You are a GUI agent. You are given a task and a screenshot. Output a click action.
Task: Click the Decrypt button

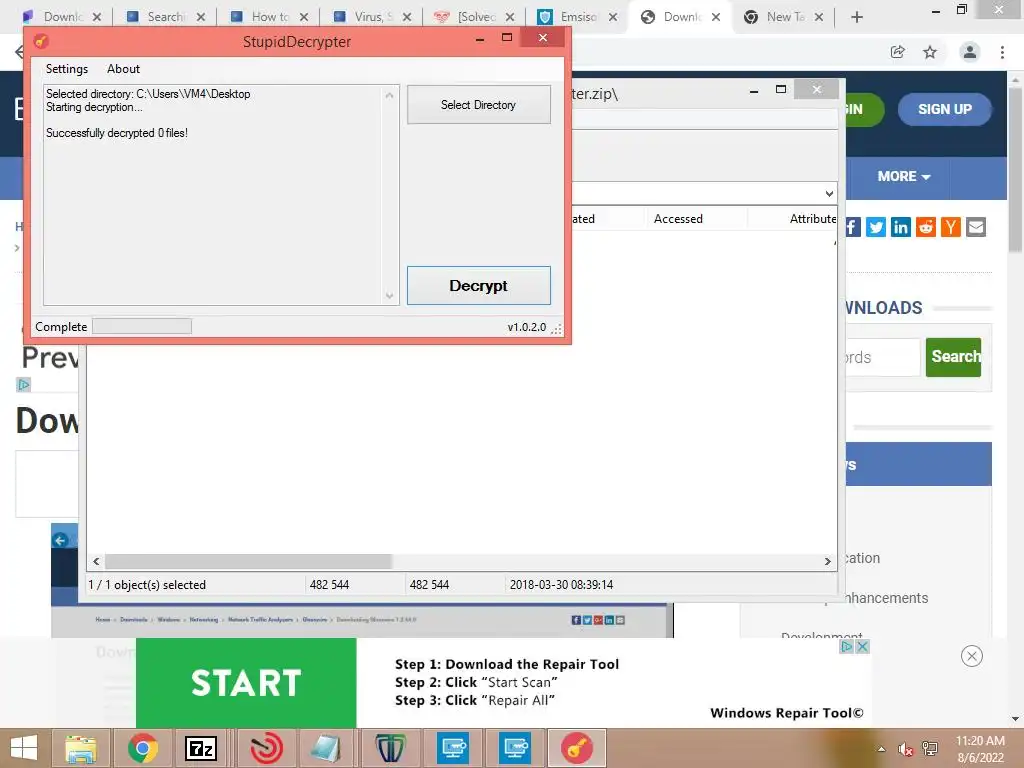point(478,285)
